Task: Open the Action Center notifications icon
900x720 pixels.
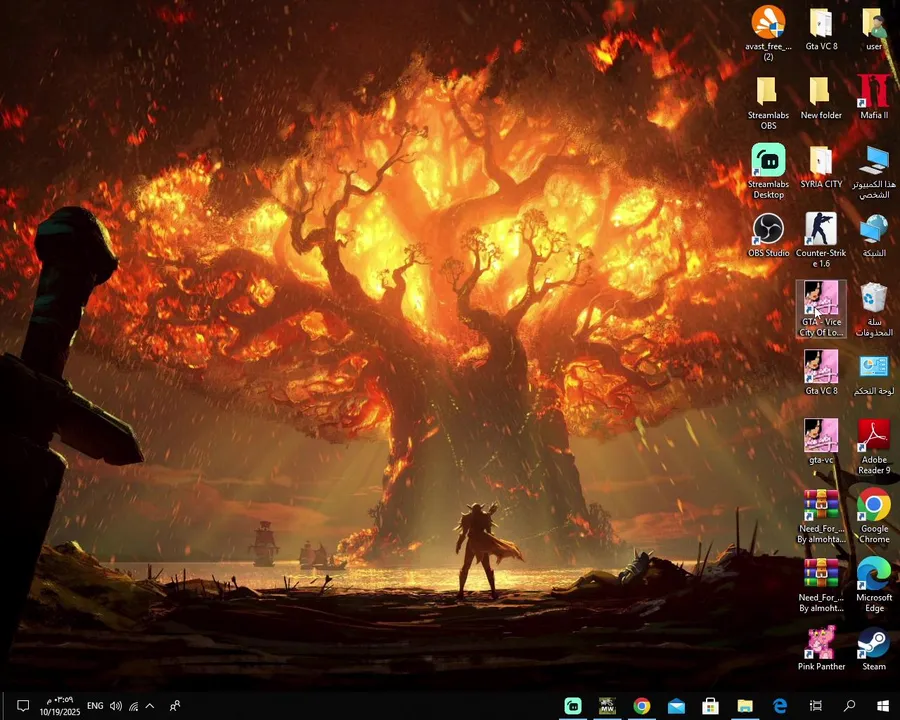Action: 22,706
